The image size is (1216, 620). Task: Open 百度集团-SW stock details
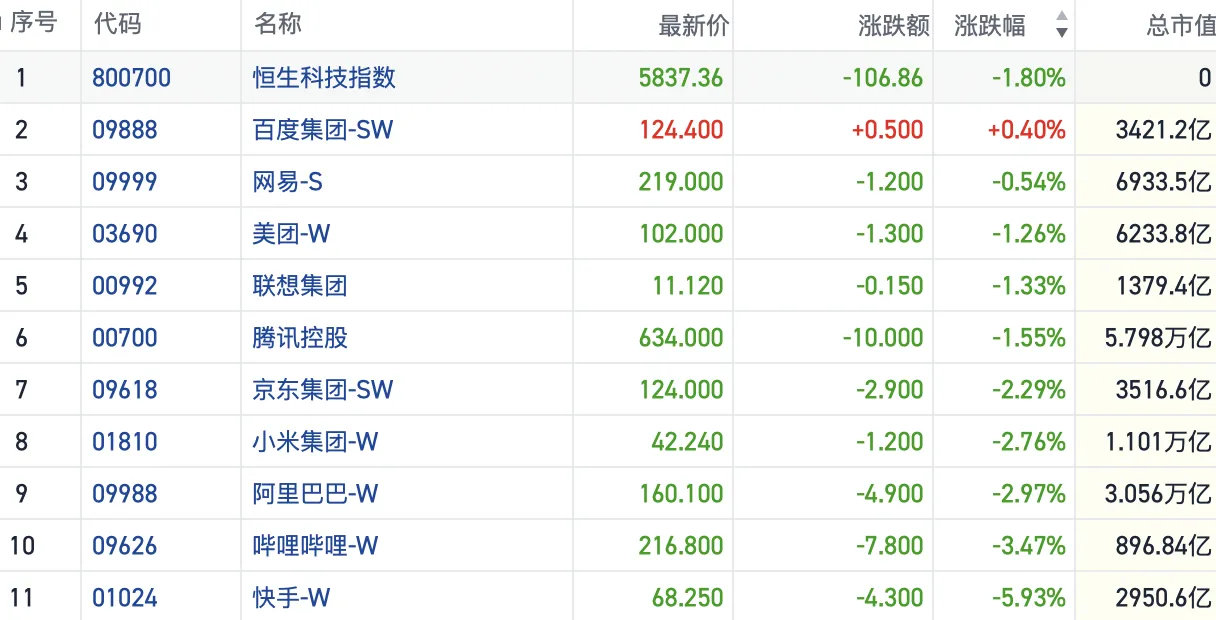coord(323,130)
